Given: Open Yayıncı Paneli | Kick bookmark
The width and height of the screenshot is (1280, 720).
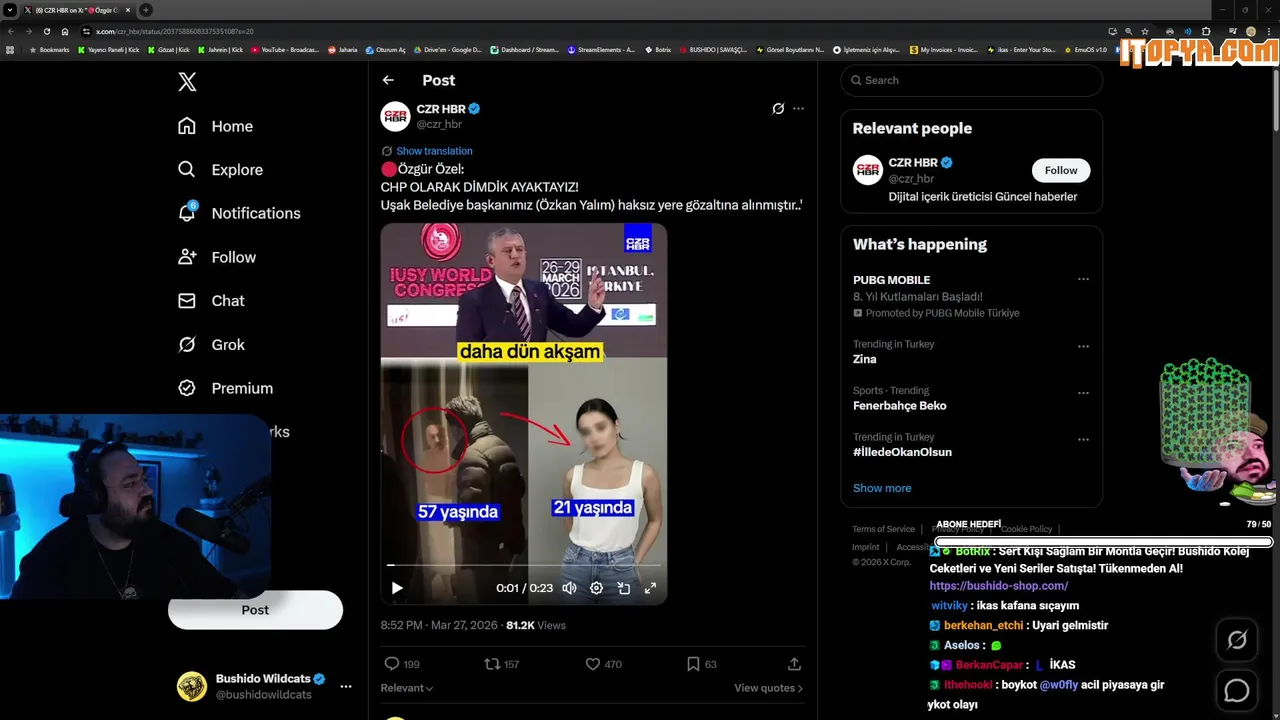Looking at the screenshot, I should (109, 49).
